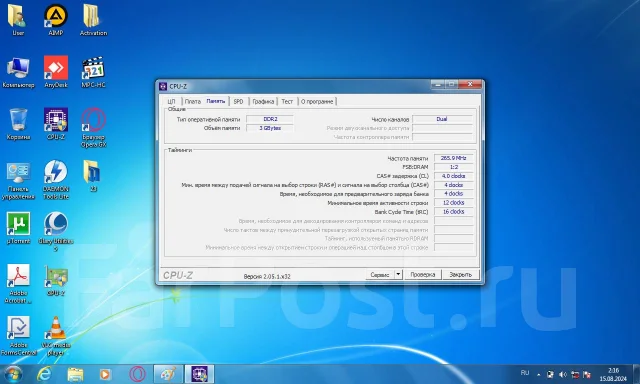Click the Сервис button
640x384 pixels.
pos(380,275)
